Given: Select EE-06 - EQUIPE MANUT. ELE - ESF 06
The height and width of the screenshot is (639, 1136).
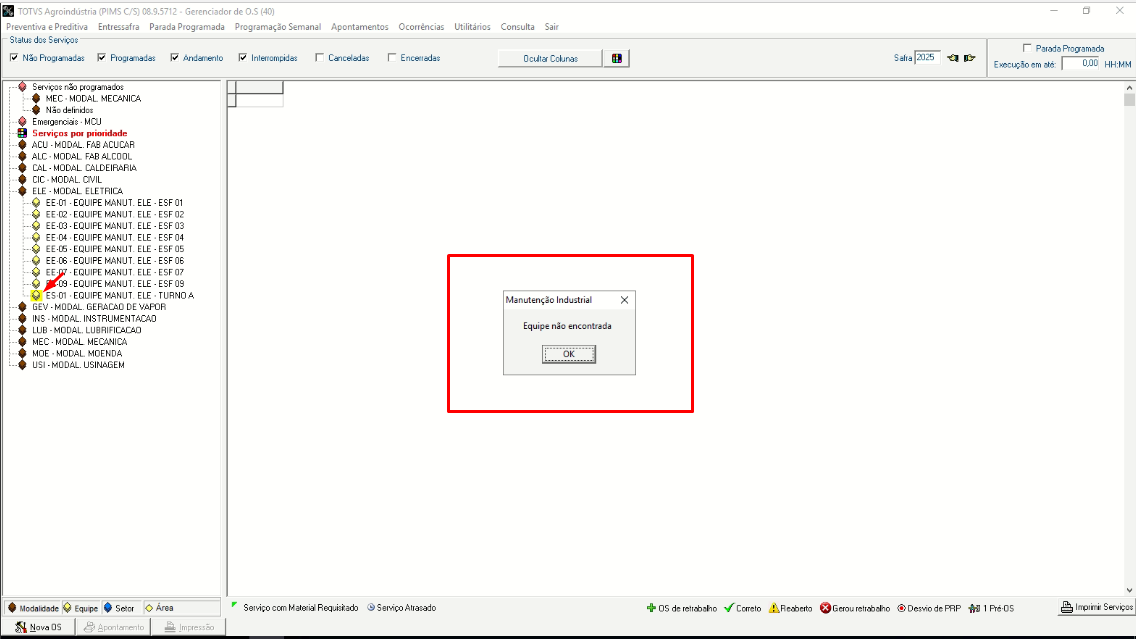Looking at the screenshot, I should 114,261.
